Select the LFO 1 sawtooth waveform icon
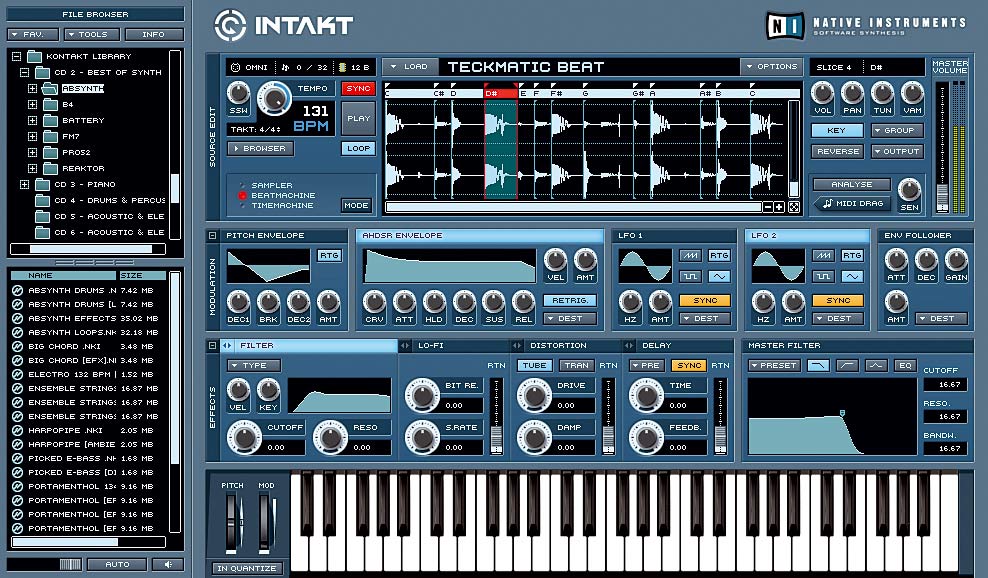 pyautogui.click(x=691, y=255)
